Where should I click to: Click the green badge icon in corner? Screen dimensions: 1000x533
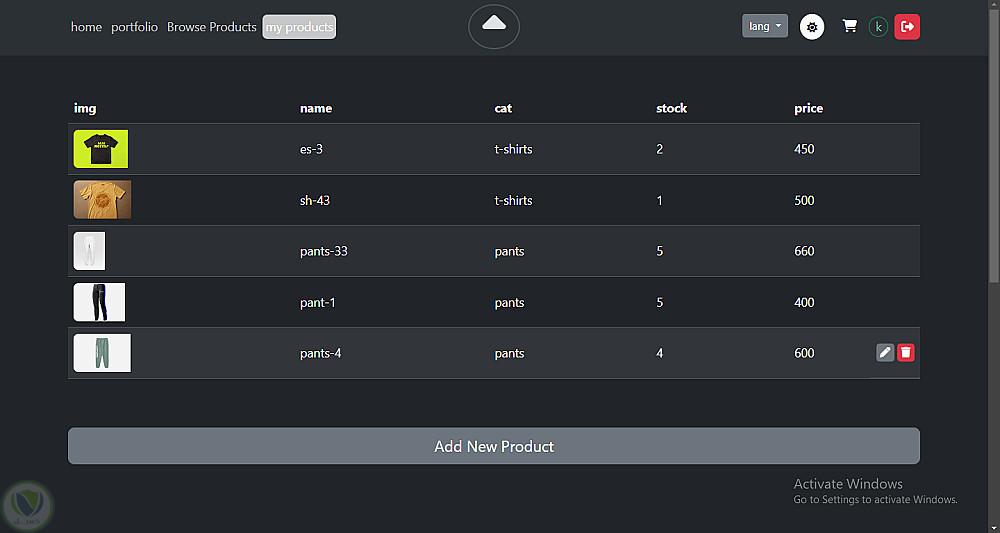coord(28,506)
